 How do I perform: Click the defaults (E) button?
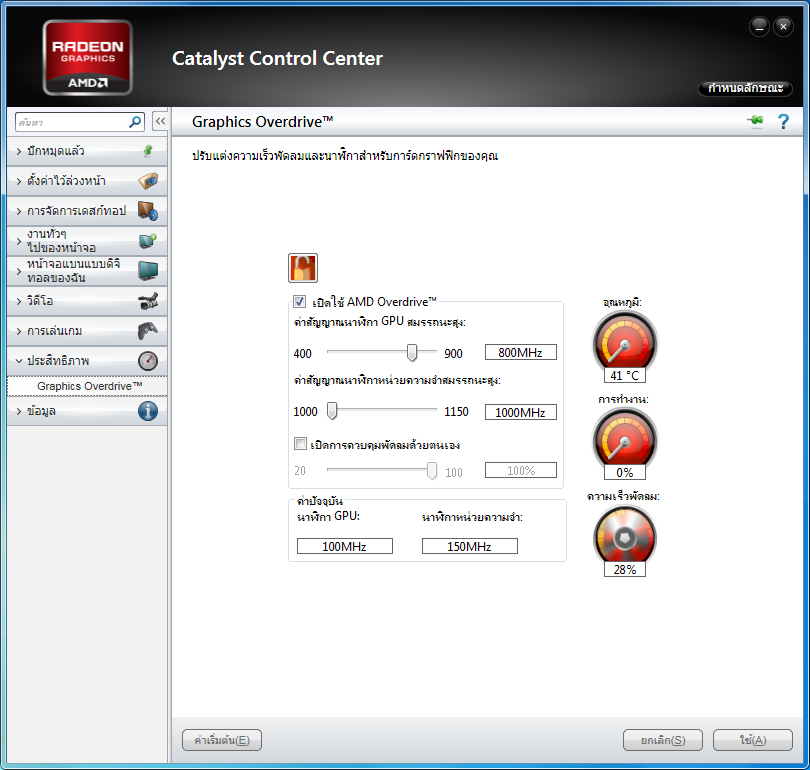222,740
